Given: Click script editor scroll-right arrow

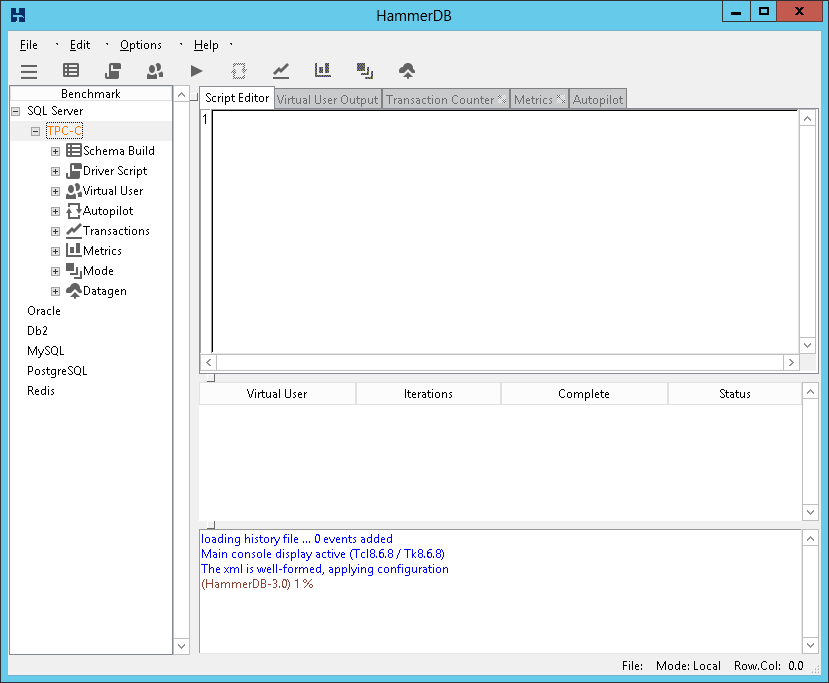Looking at the screenshot, I should 791,362.
